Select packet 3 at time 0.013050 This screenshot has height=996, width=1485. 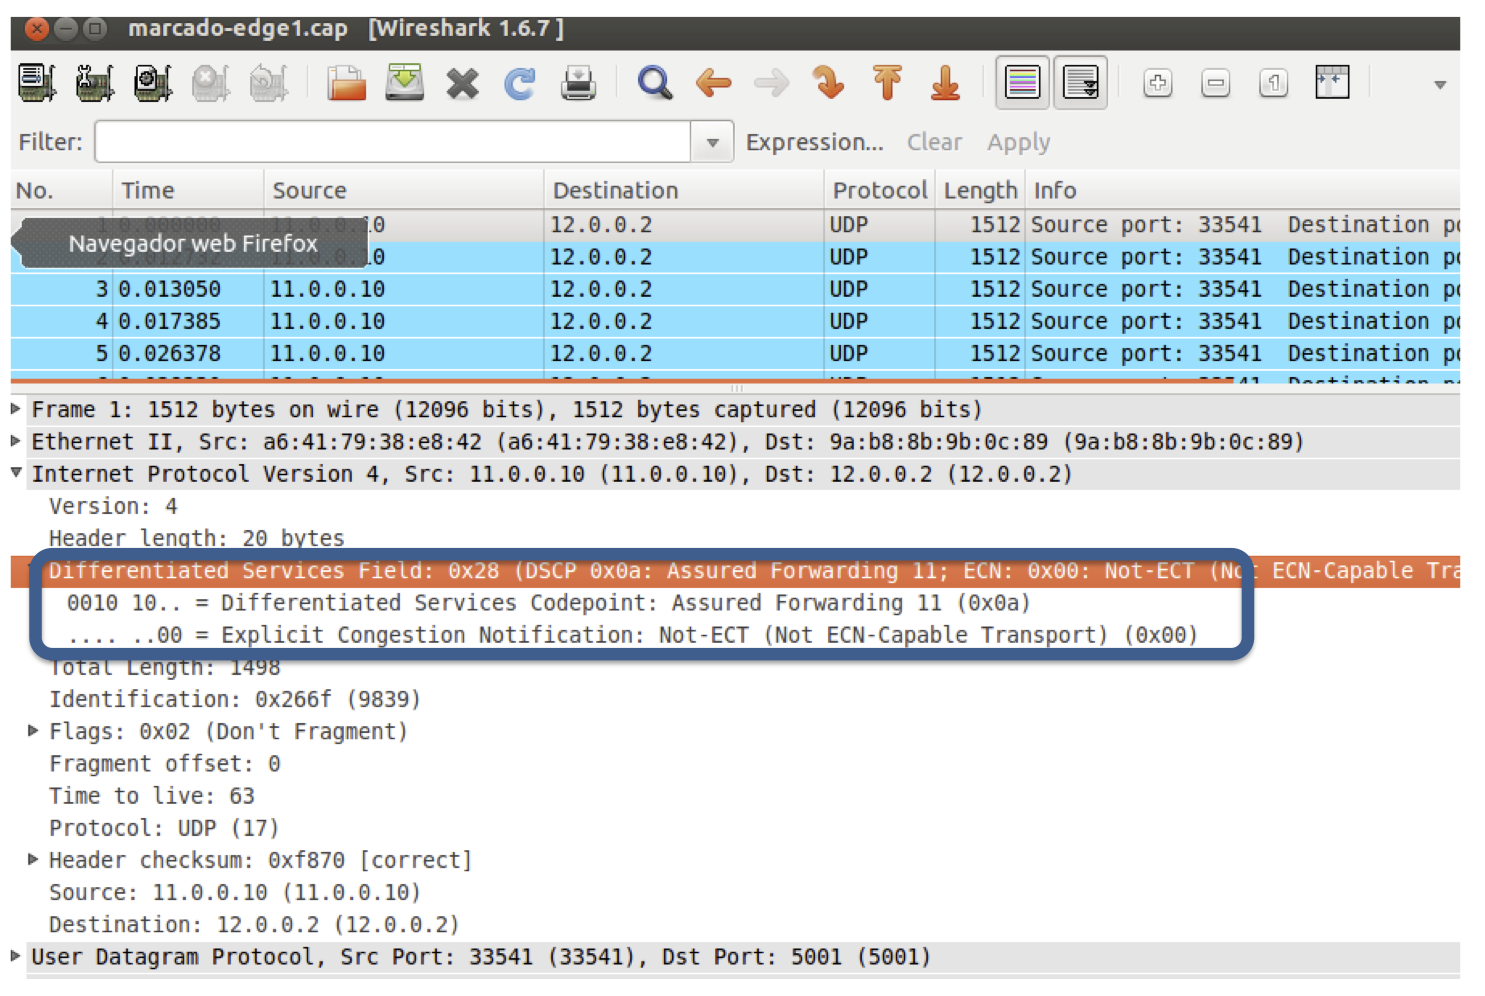pyautogui.click(x=735, y=289)
